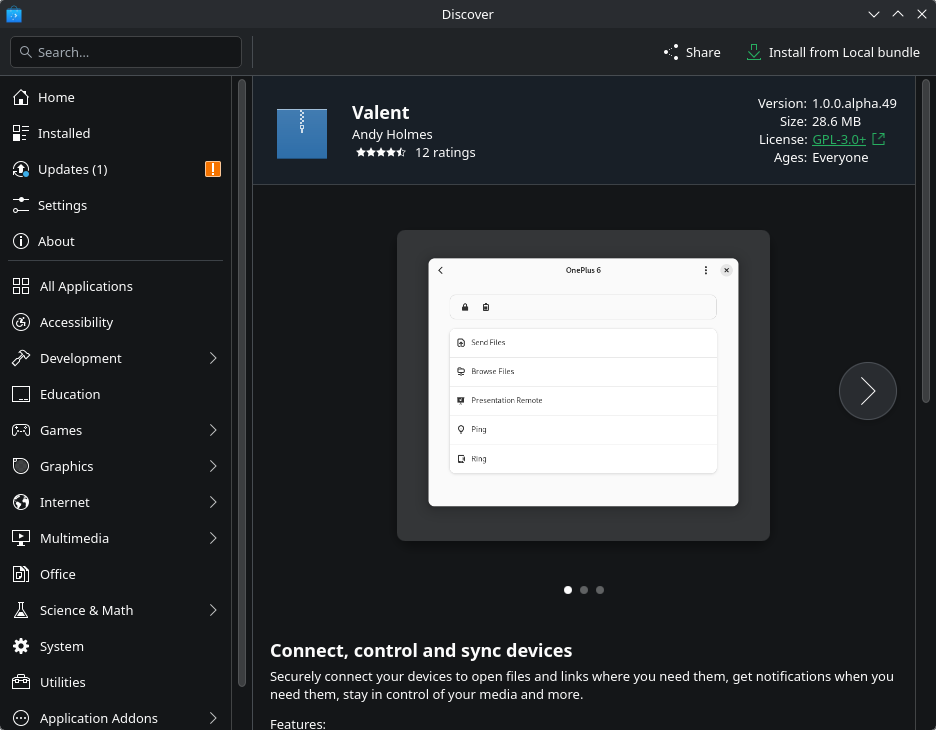Open the external link icon beside license
The width and height of the screenshot is (936, 730).
879,139
